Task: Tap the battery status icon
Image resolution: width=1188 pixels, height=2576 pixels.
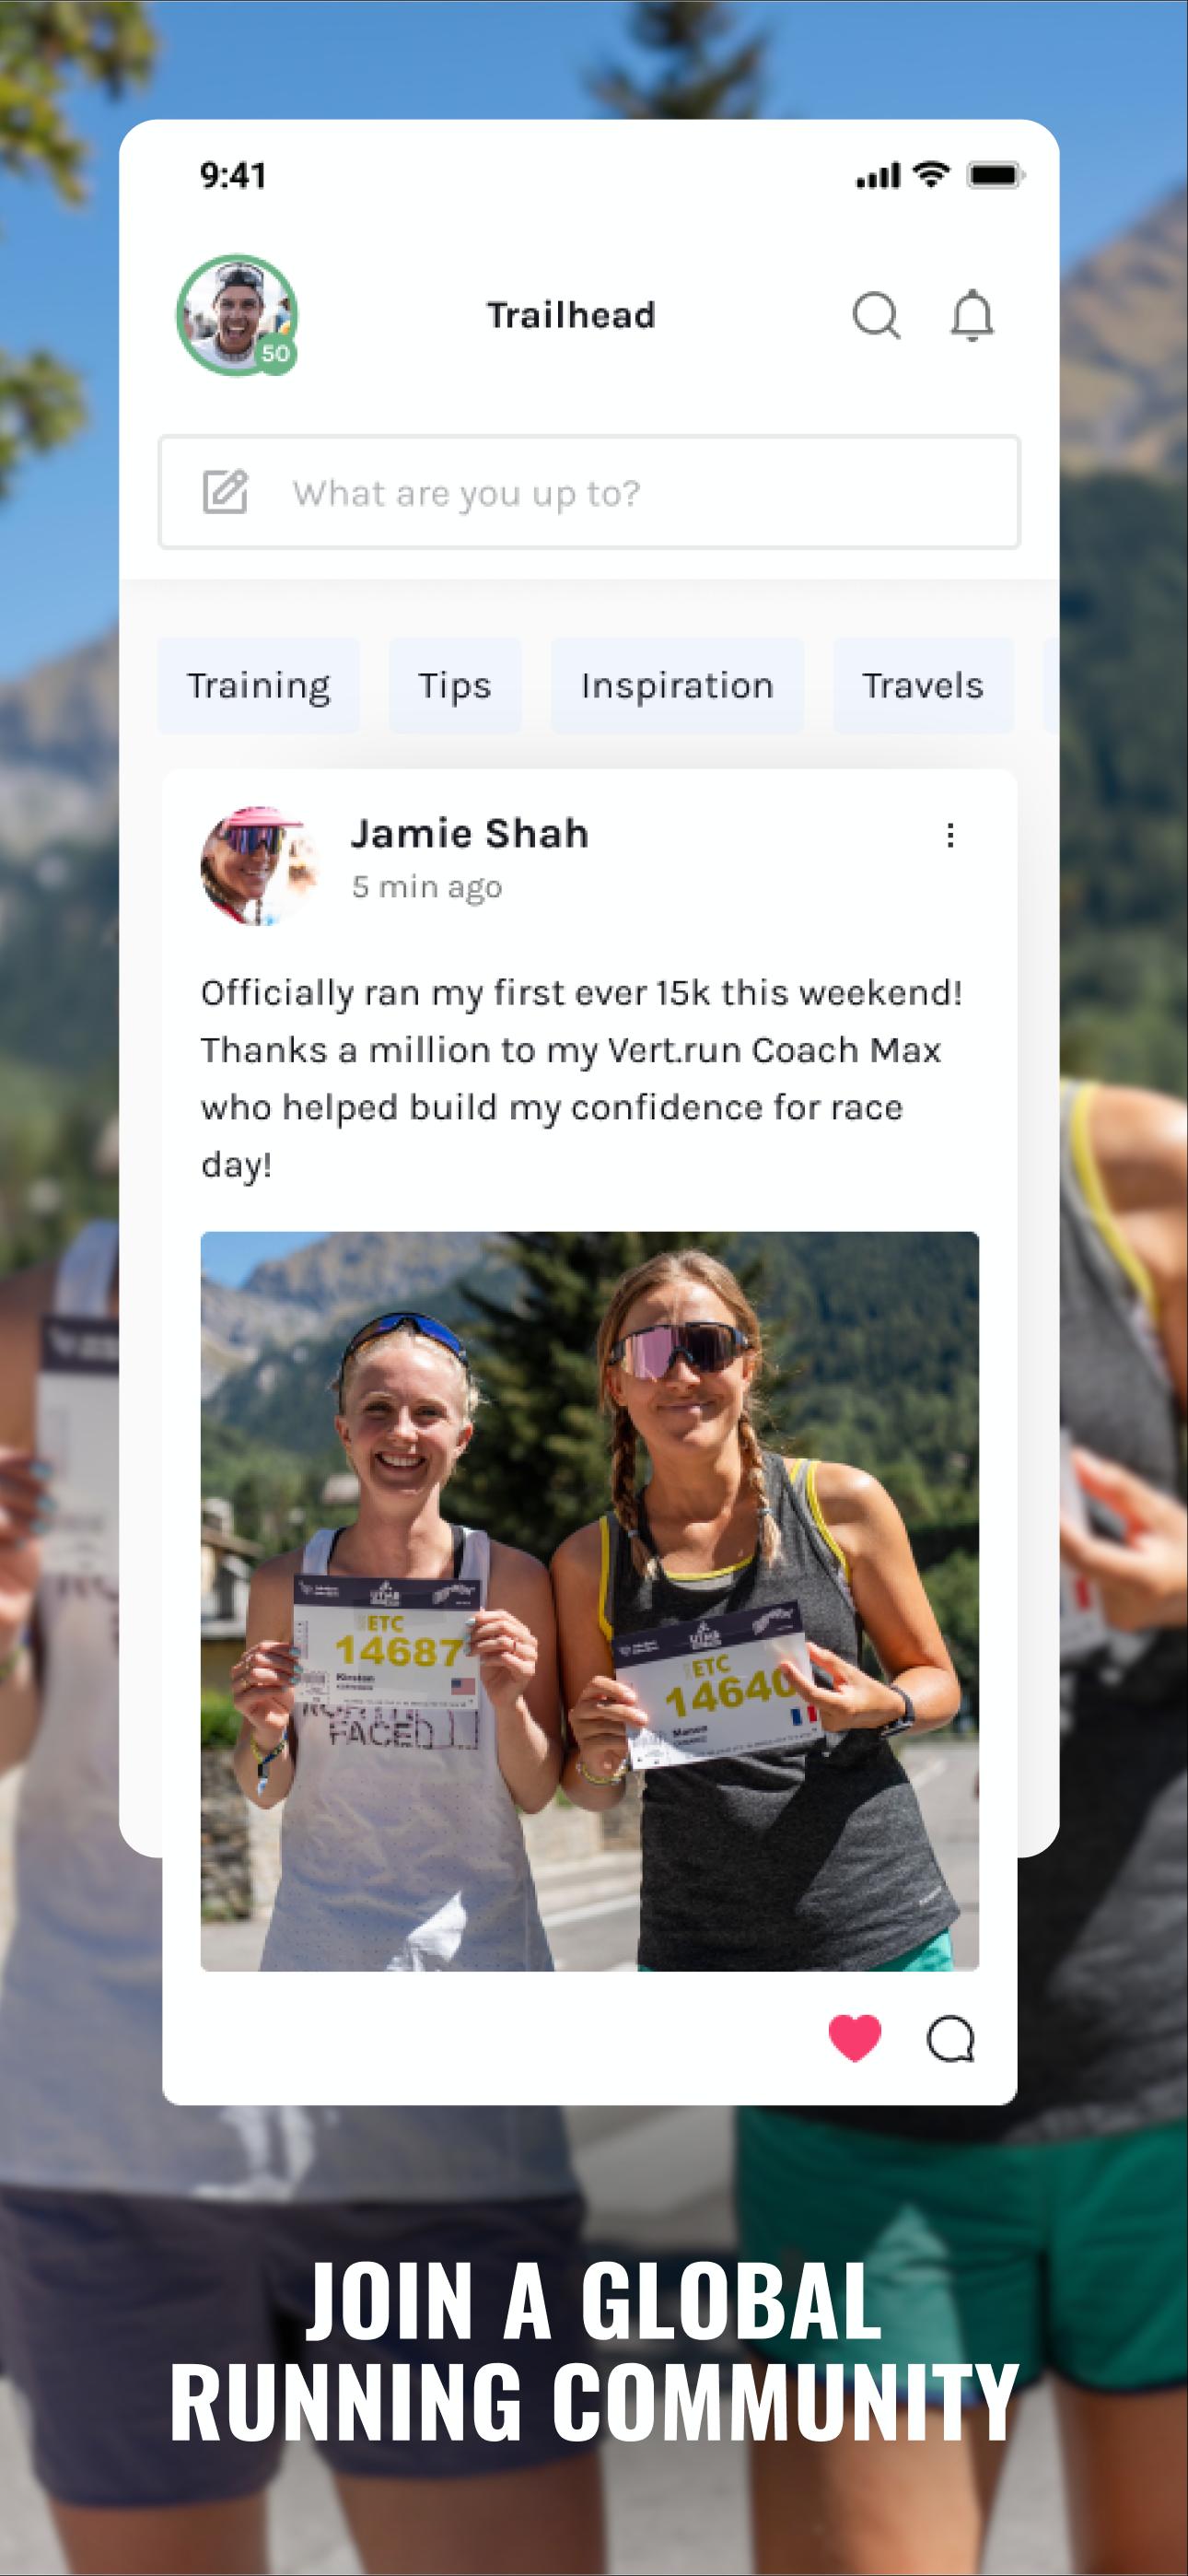Action: pyautogui.click(x=995, y=175)
